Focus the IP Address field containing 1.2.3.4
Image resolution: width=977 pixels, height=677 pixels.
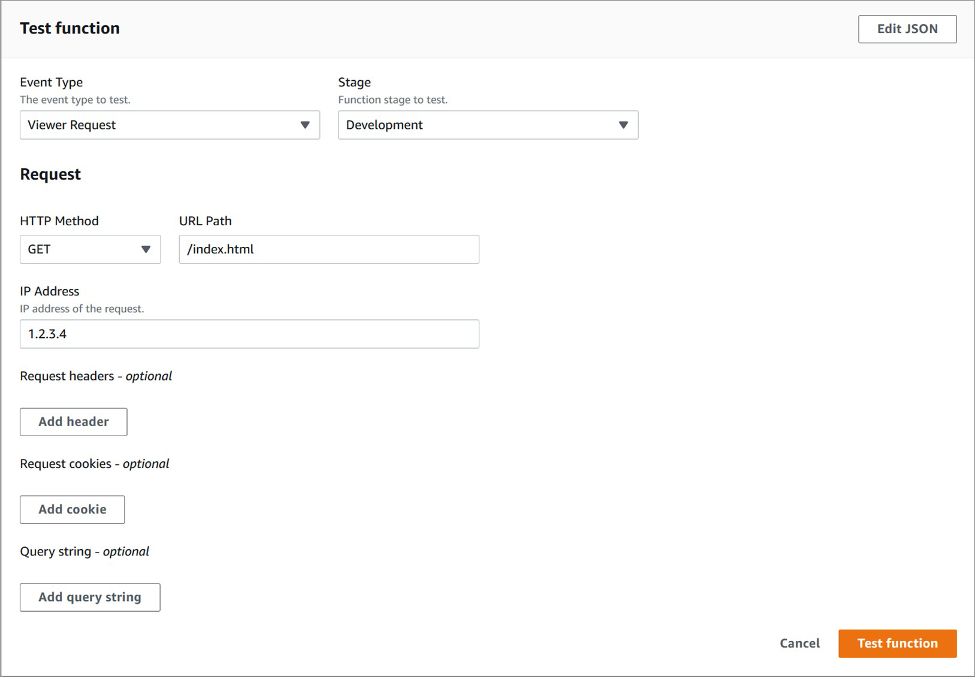249,334
